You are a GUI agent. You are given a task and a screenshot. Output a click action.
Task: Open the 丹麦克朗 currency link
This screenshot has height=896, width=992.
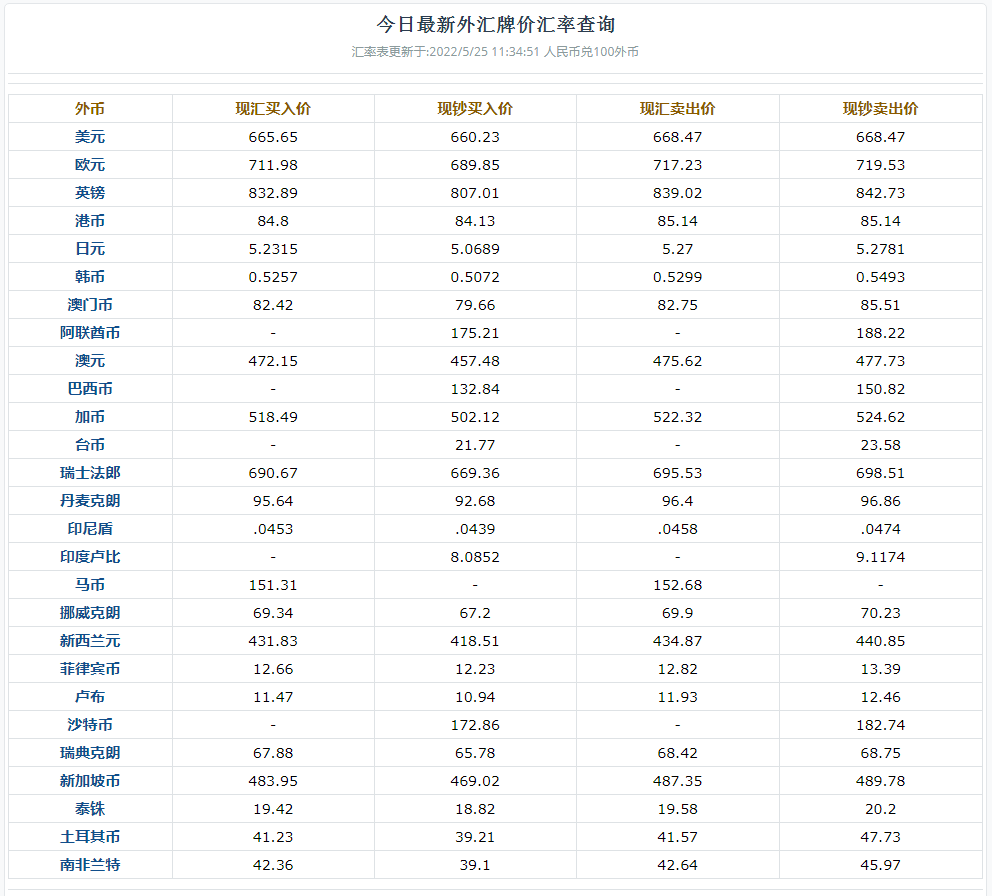coord(90,501)
